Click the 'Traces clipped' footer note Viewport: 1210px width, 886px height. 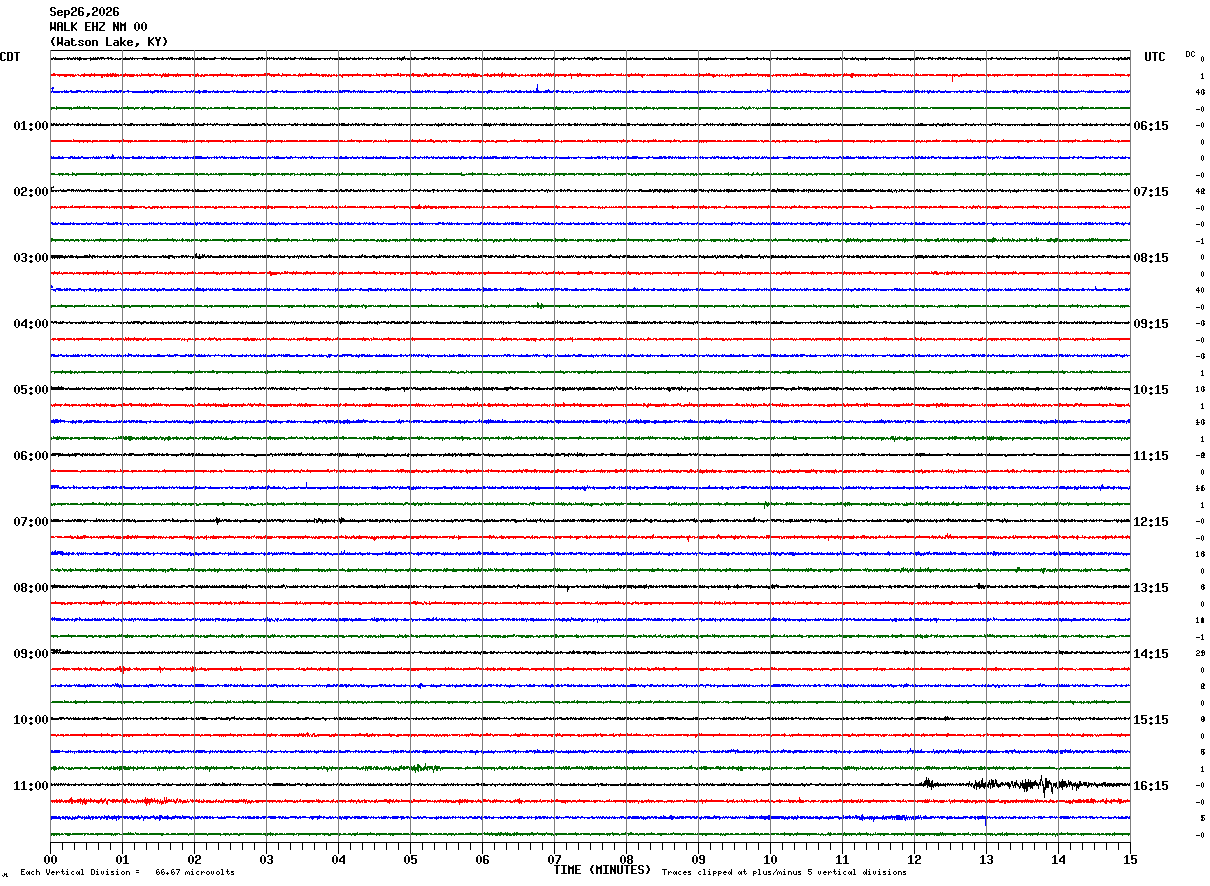click(x=784, y=872)
